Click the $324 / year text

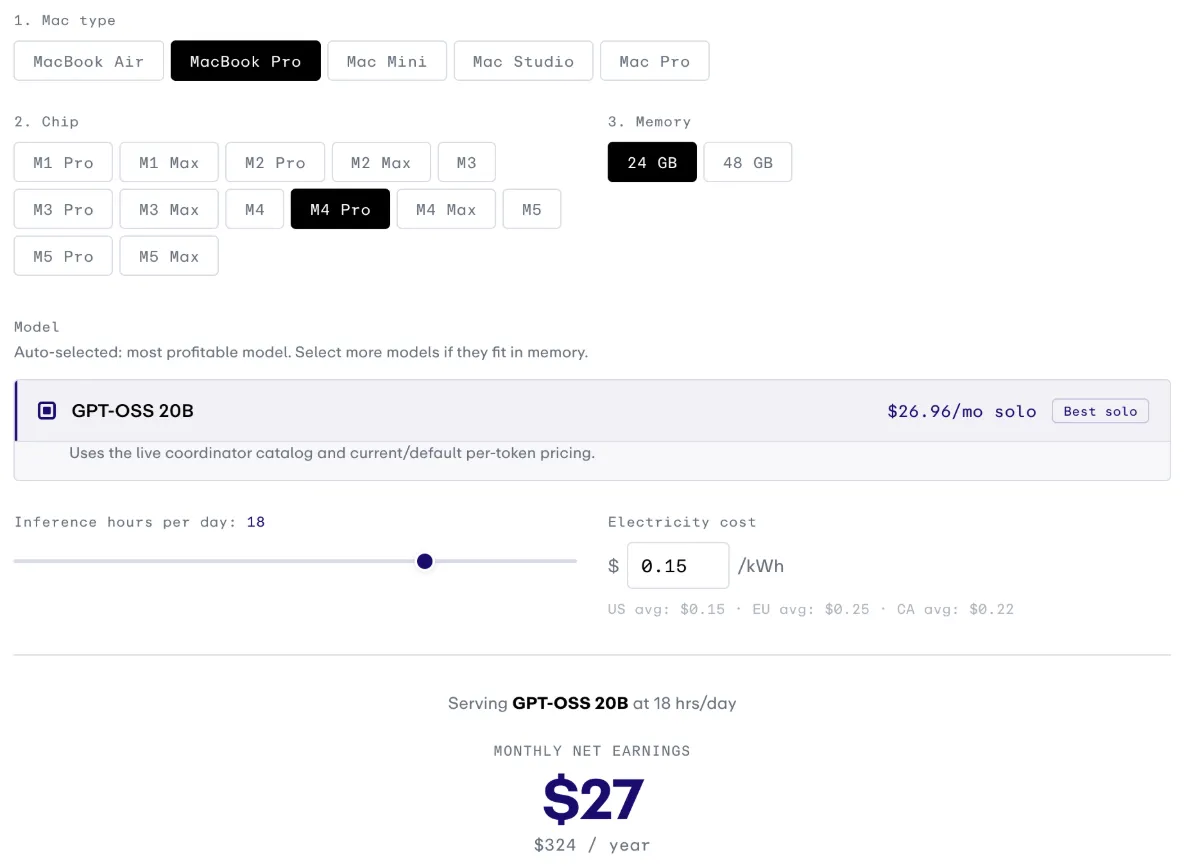click(x=592, y=845)
